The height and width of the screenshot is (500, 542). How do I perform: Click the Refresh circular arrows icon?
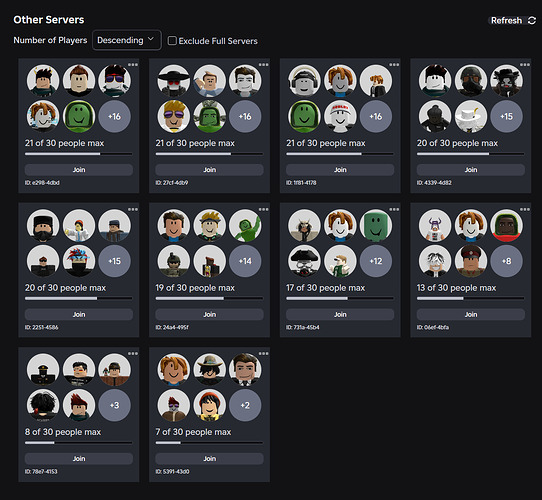pyautogui.click(x=532, y=21)
